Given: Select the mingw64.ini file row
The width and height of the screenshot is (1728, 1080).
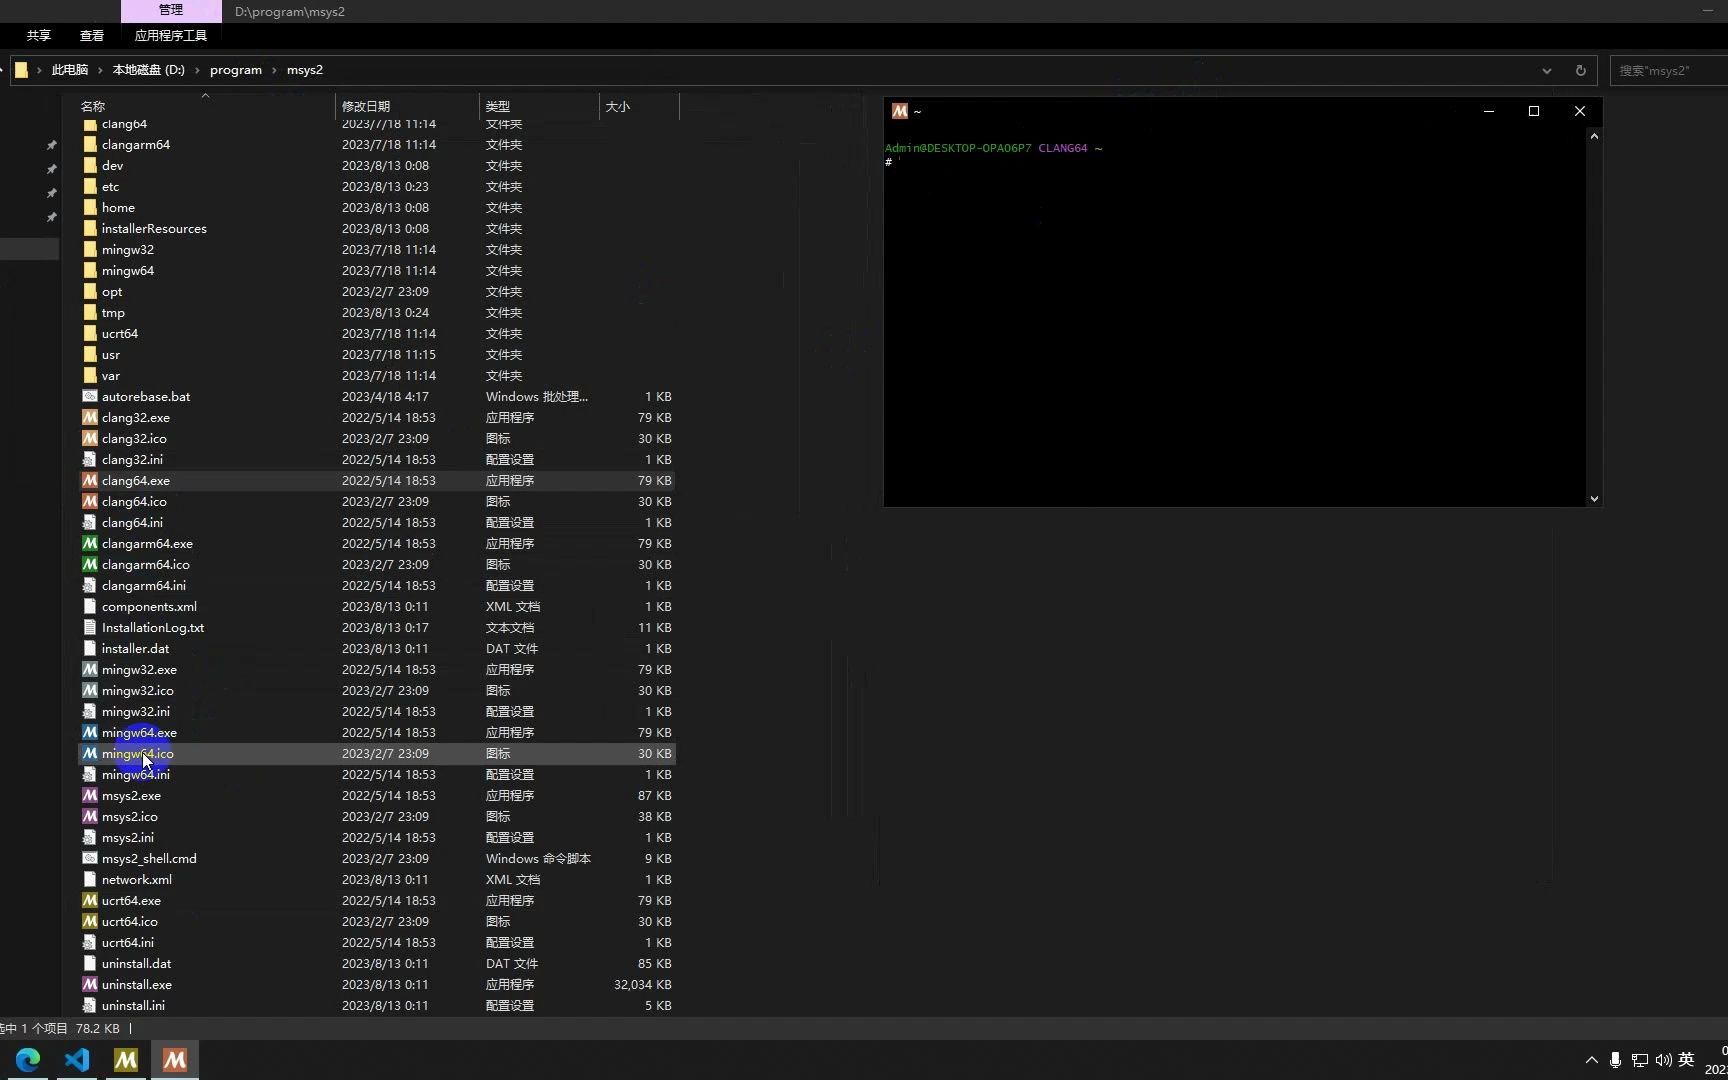Looking at the screenshot, I should coord(376,775).
